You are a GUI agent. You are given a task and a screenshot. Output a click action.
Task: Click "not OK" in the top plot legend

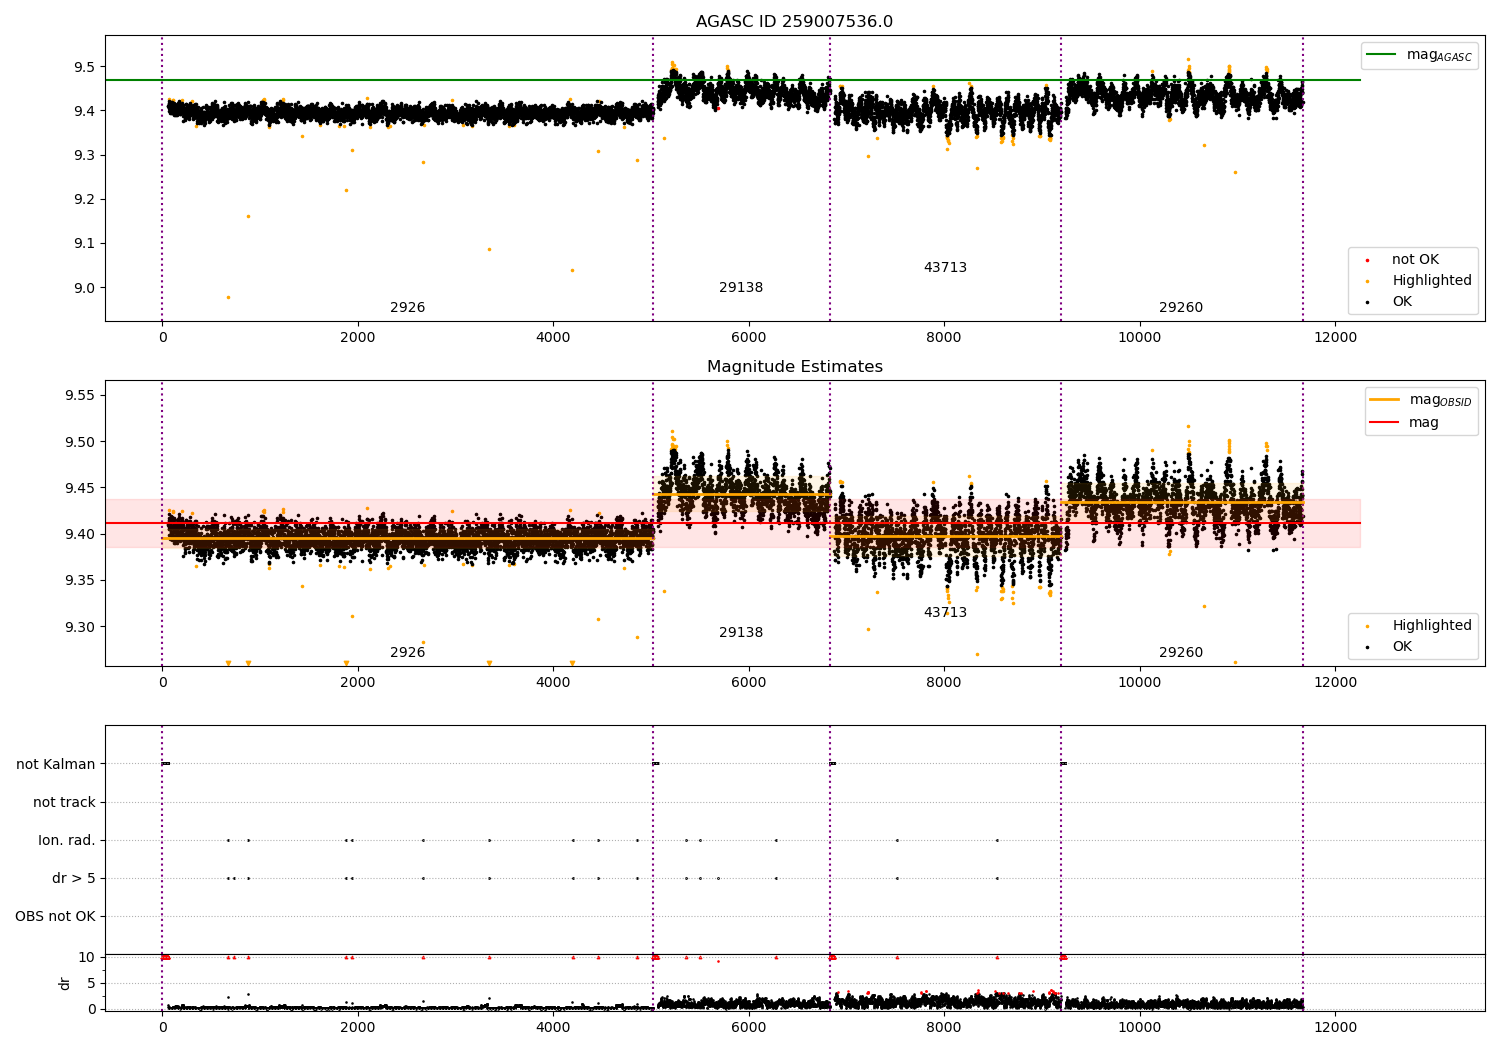click(x=1415, y=260)
